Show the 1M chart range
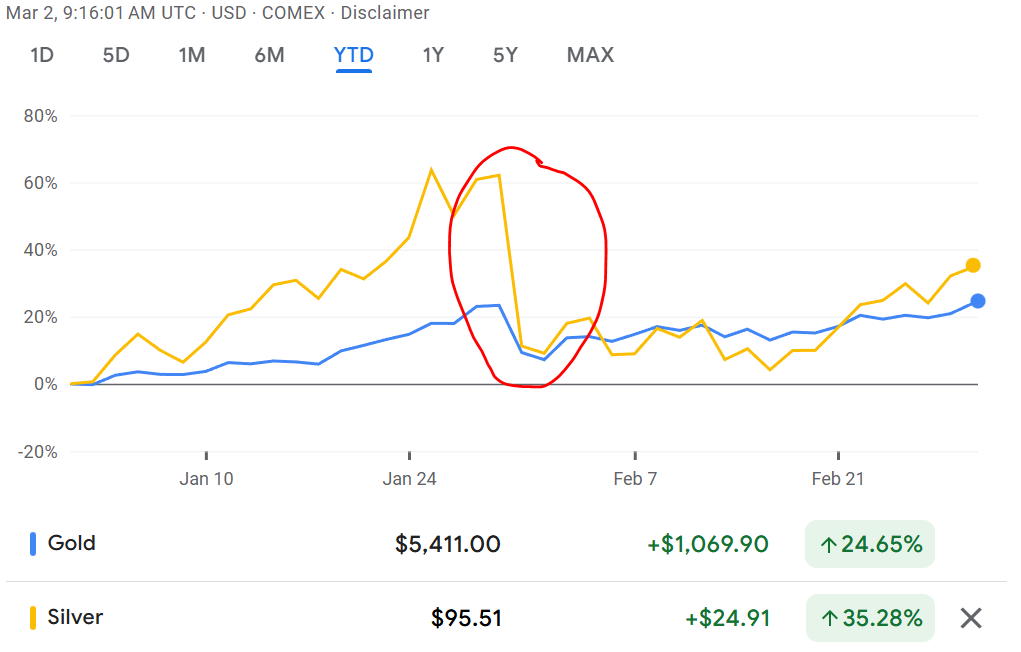1021x652 pixels. 192,55
